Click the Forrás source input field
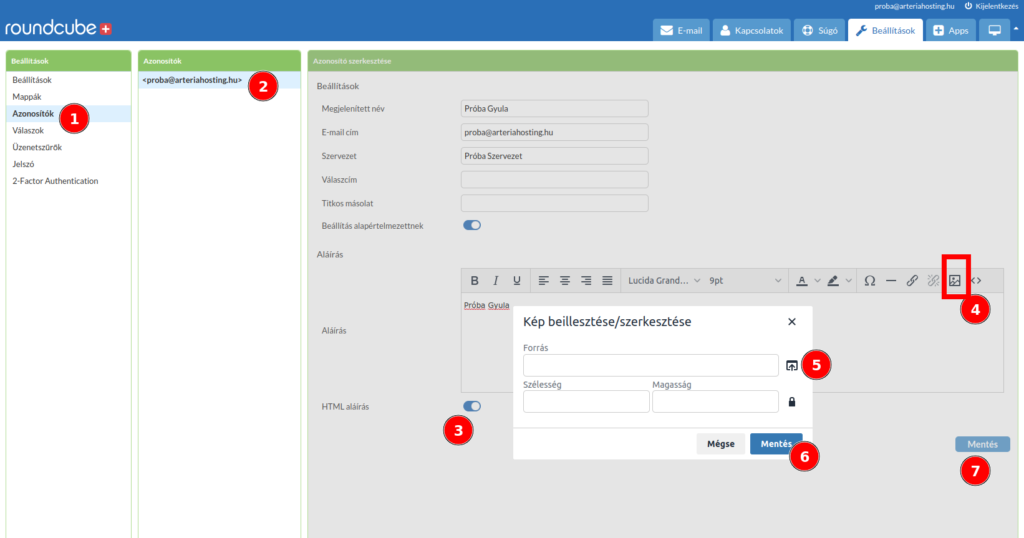 (650, 366)
